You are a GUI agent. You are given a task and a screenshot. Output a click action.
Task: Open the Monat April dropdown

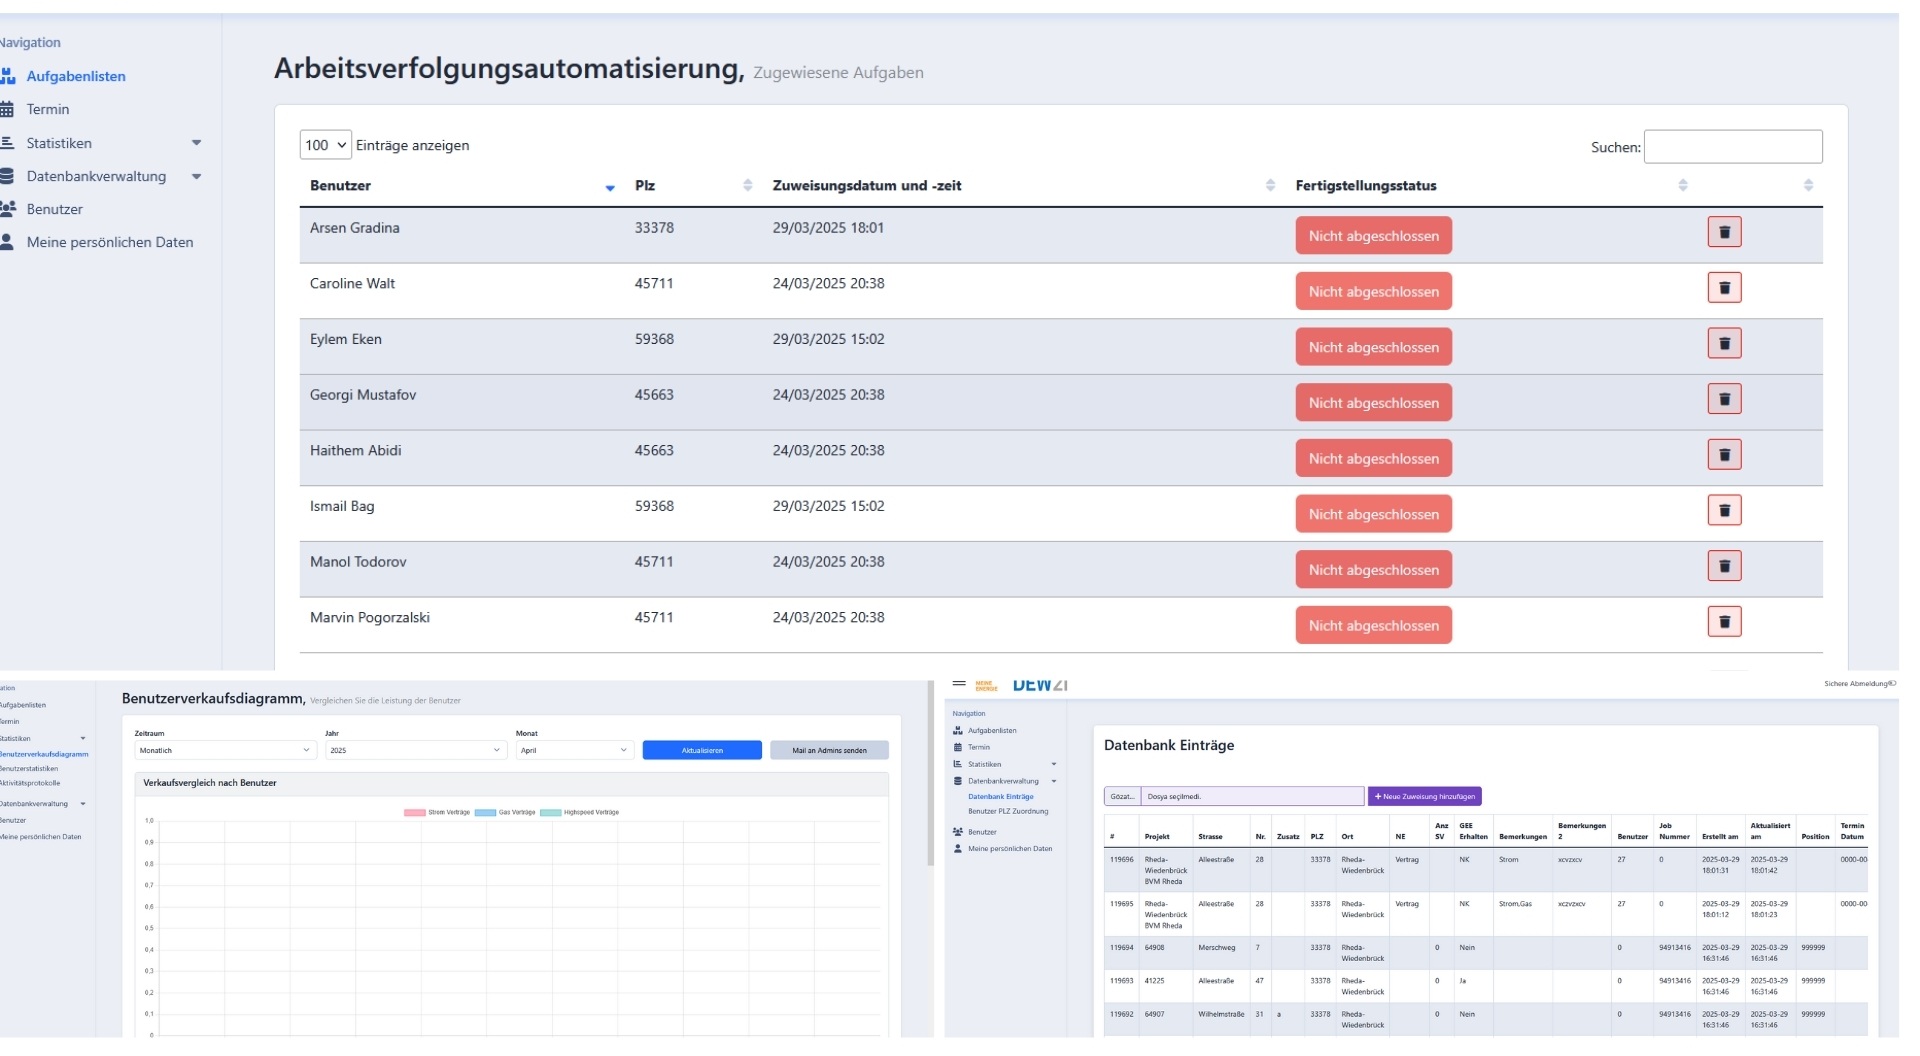[575, 750]
